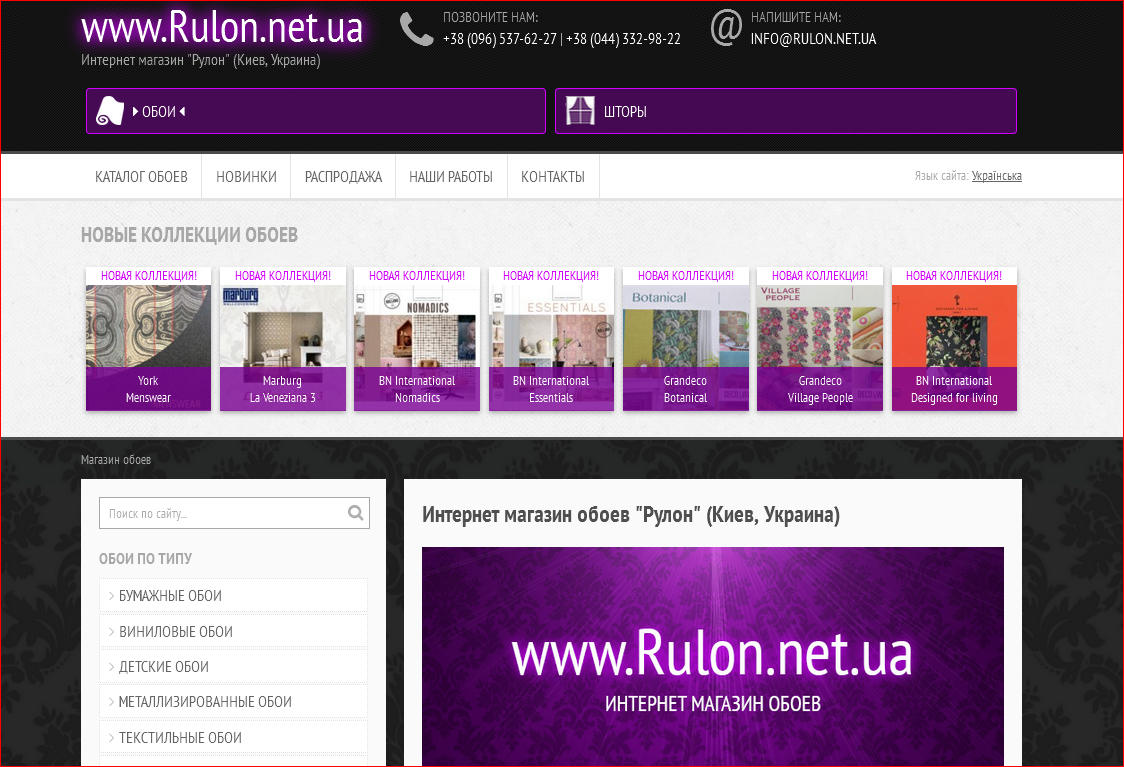
Task: Open the ОБОИ category button
Action: click(315, 111)
